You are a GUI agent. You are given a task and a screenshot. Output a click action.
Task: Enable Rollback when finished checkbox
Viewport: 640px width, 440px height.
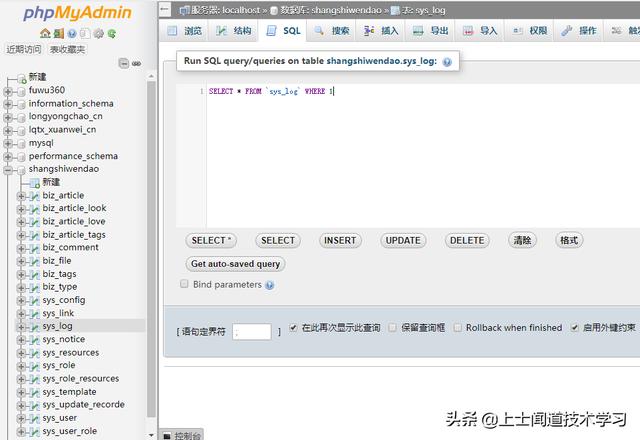(x=458, y=327)
